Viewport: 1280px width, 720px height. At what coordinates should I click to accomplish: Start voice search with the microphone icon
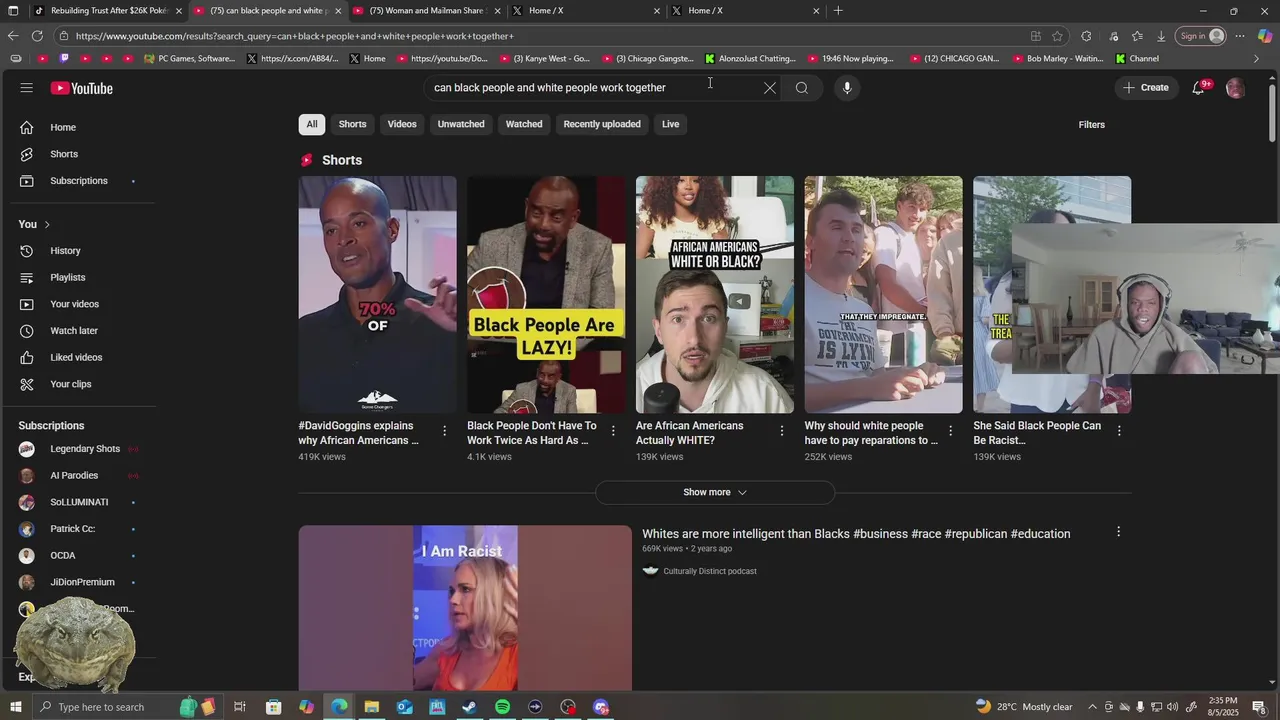[847, 88]
